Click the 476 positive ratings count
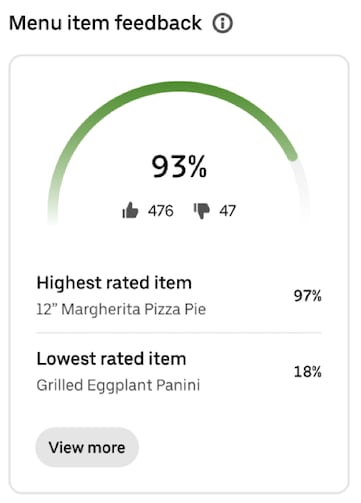361x503 pixels. 161,211
